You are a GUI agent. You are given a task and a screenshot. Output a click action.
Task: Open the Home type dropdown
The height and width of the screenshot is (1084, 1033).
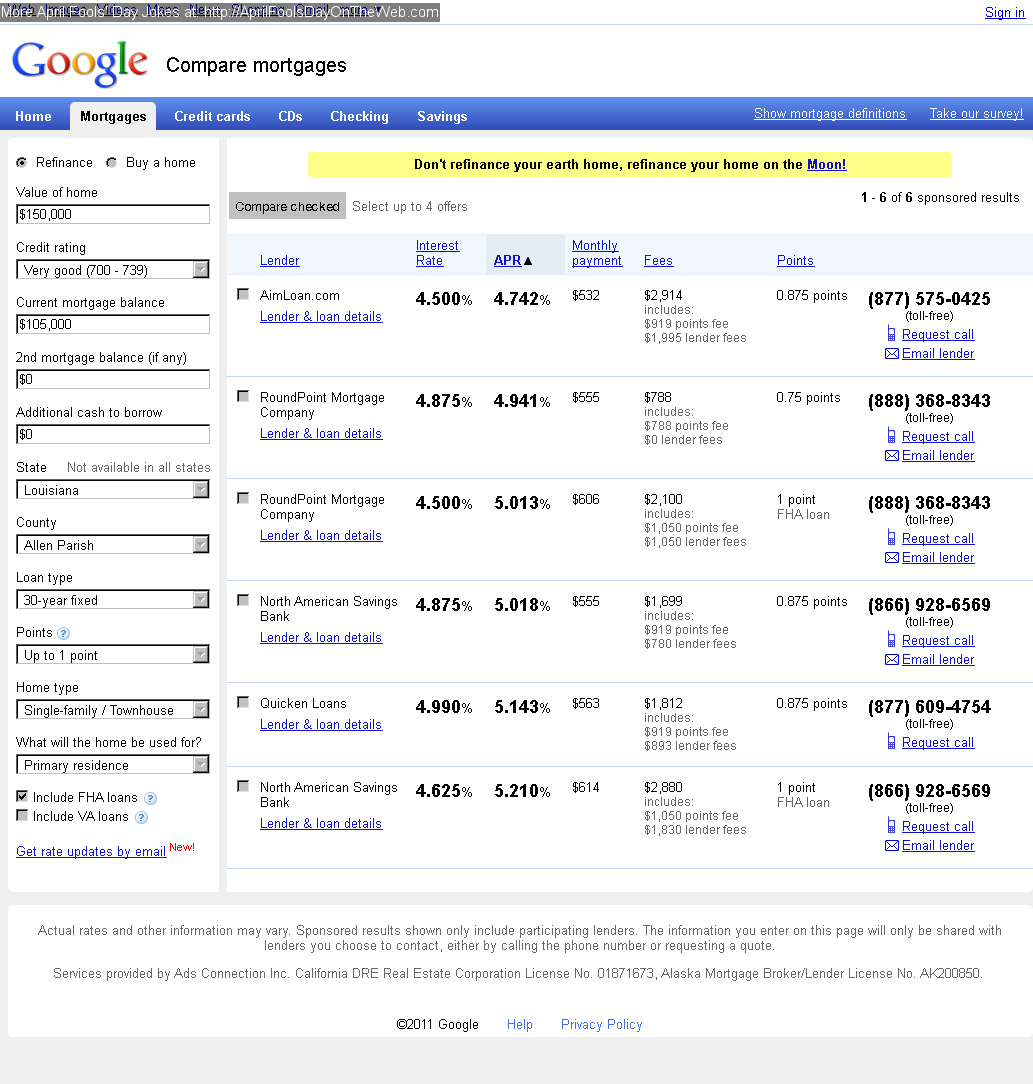[113, 710]
